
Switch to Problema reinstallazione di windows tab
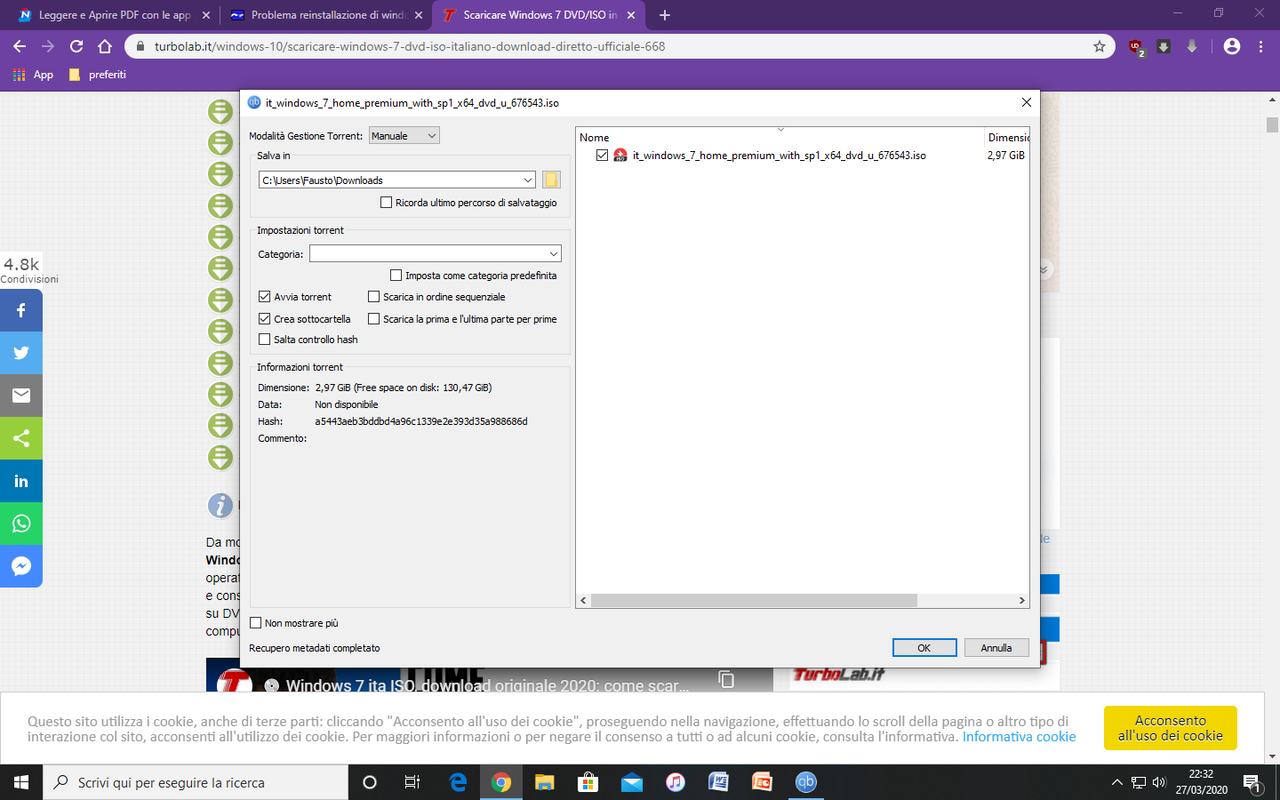click(325, 15)
